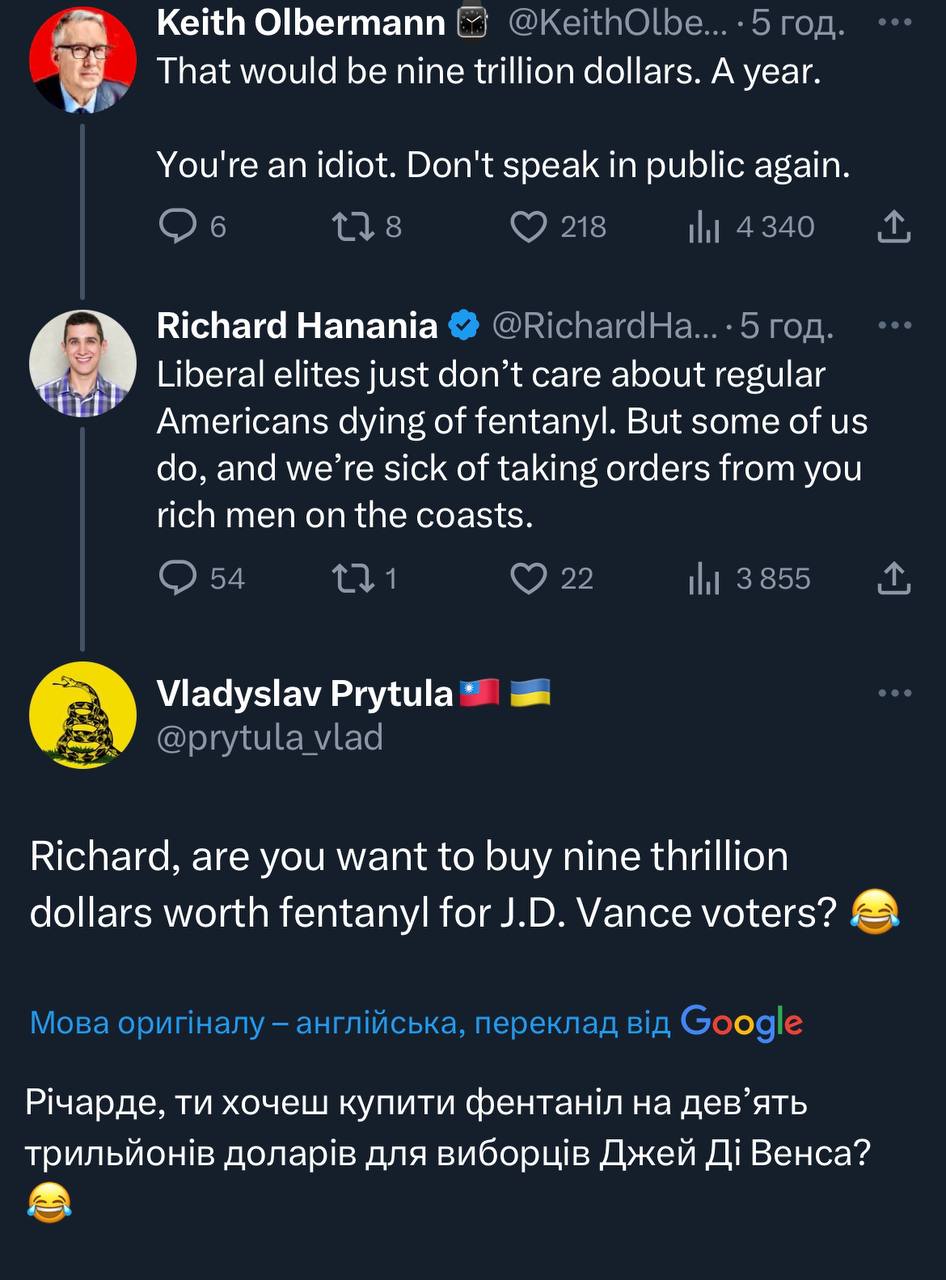This screenshot has height=1280, width=946.
Task: Open the Richard Hanania profile name link
Action: tap(297, 325)
